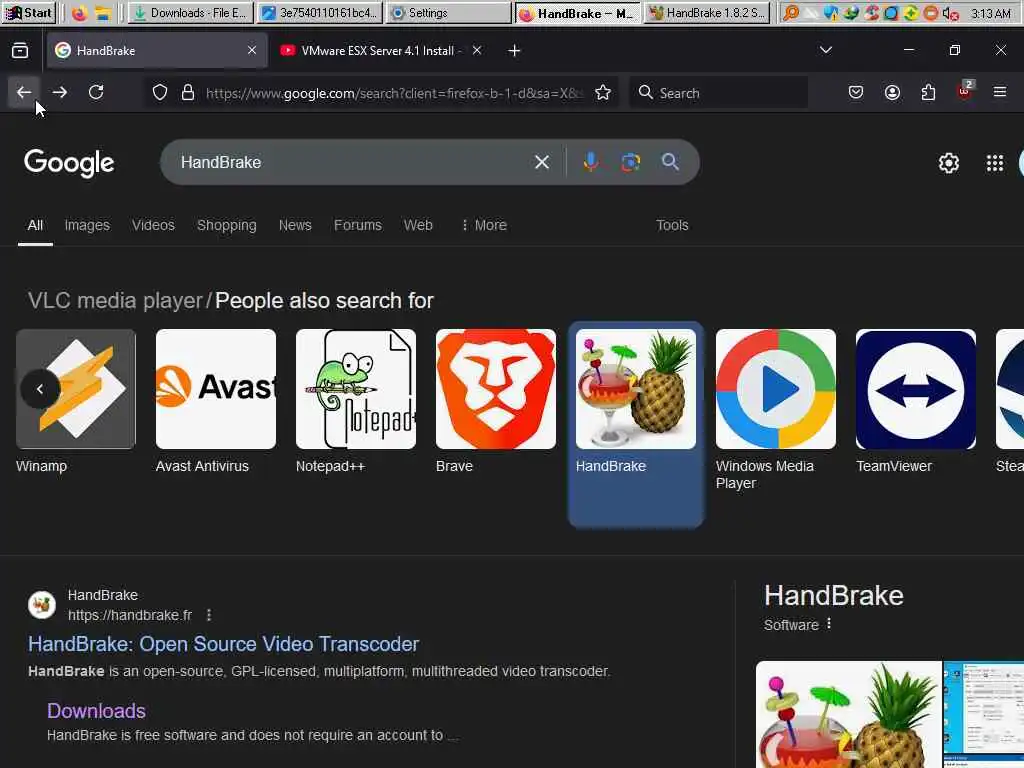Open the Firefox hamburger application menu

click(x=1000, y=92)
